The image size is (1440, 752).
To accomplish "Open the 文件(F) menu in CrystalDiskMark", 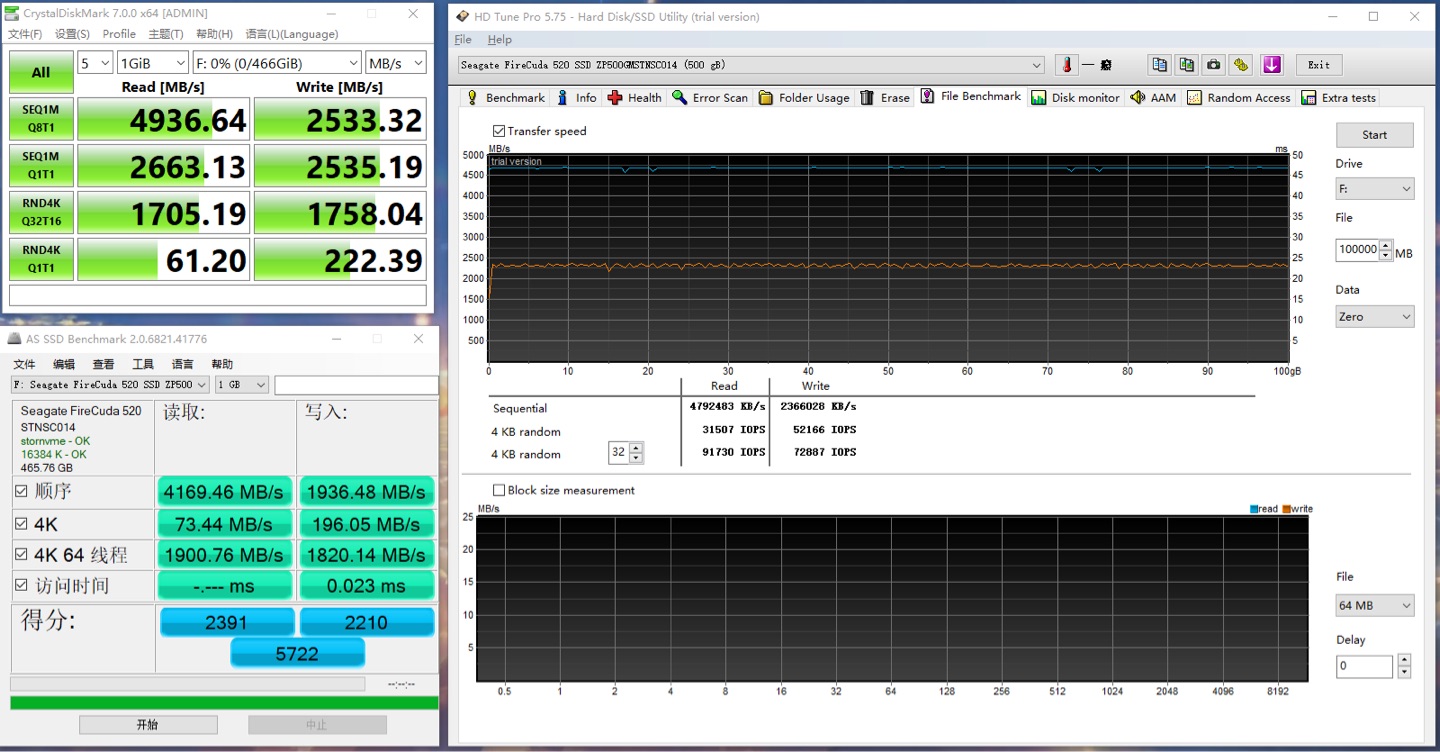I will (x=25, y=34).
